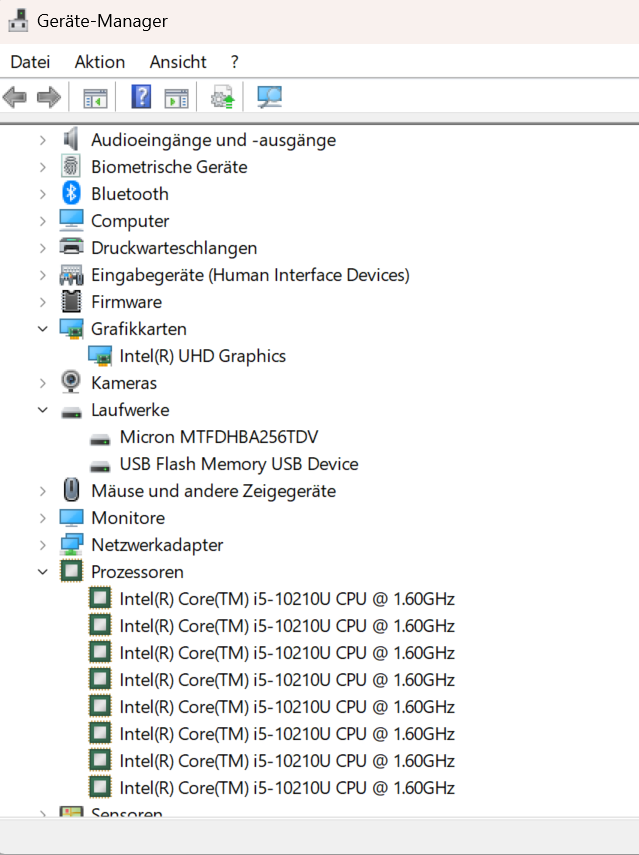Click the Geräte-Manager title bar icon
639x855 pixels.
coord(18,21)
